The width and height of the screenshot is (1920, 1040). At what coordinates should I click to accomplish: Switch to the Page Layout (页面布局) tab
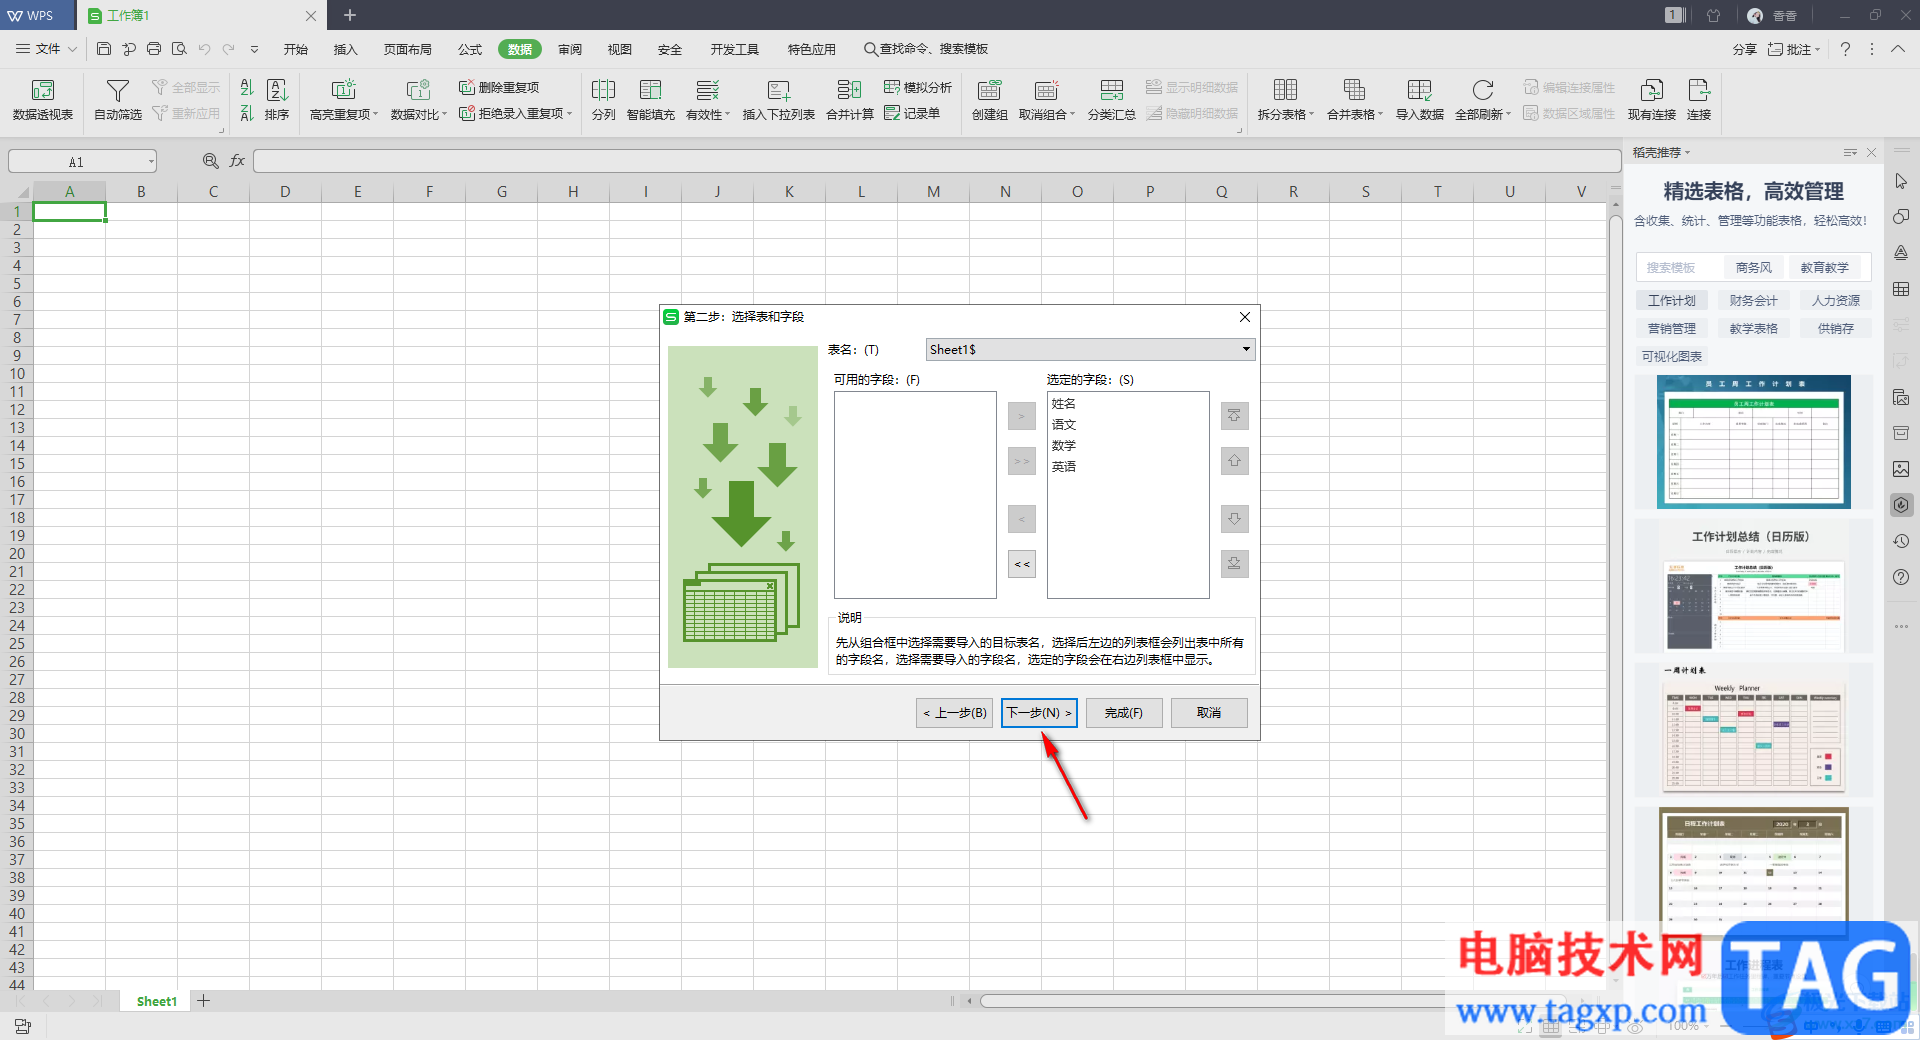pyautogui.click(x=408, y=49)
